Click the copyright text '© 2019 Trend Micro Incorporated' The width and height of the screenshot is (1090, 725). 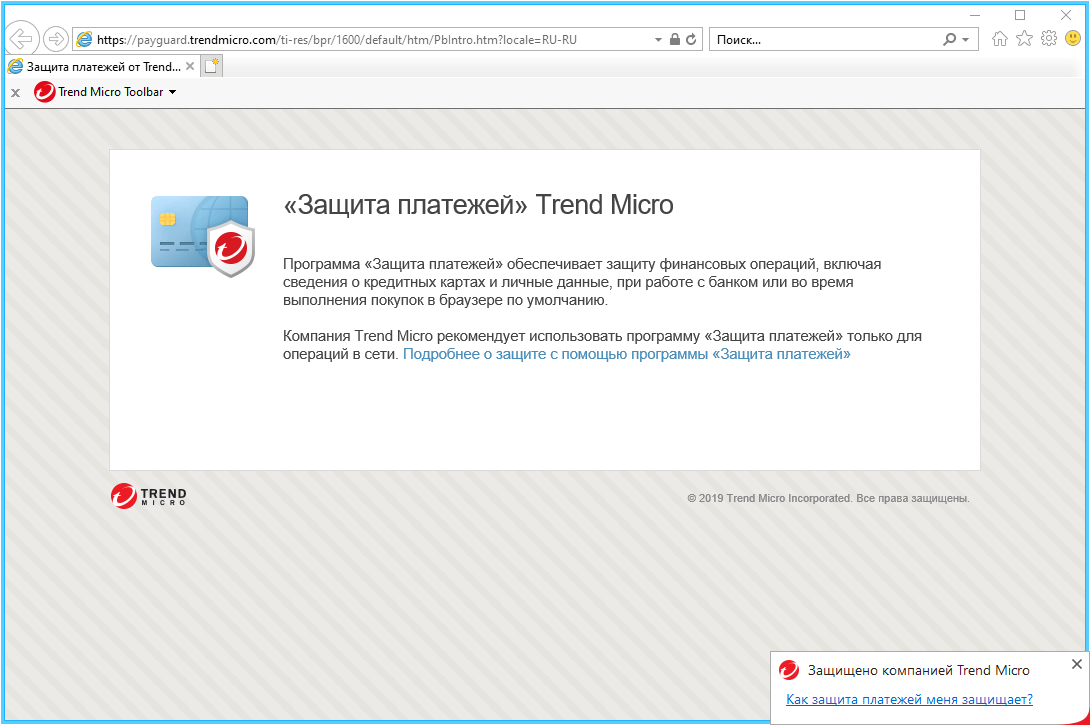pyautogui.click(x=769, y=498)
